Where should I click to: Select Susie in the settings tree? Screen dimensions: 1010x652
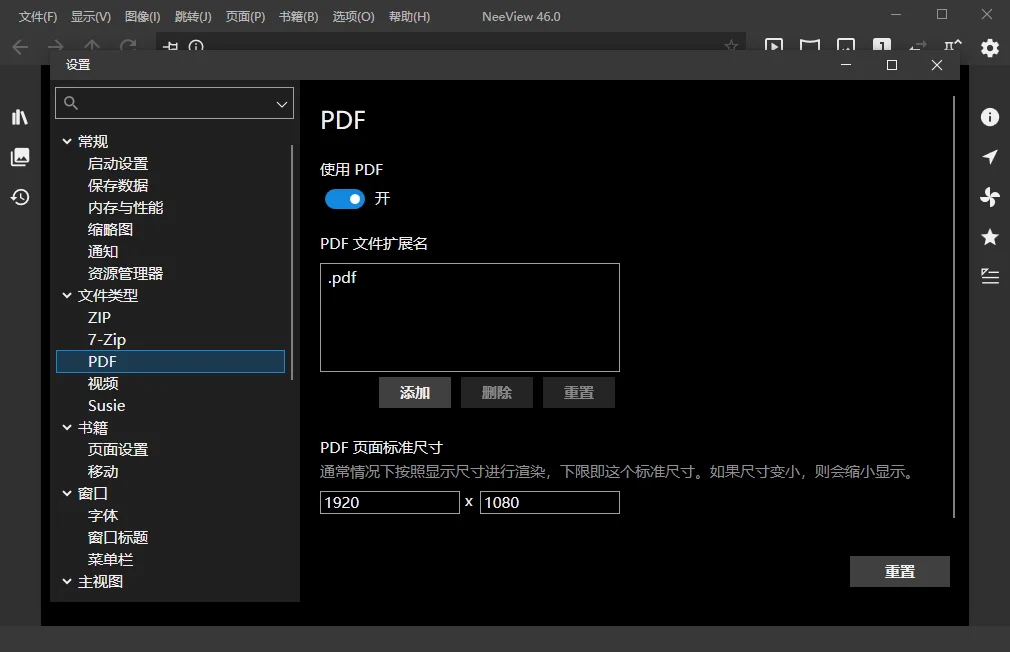pos(106,405)
